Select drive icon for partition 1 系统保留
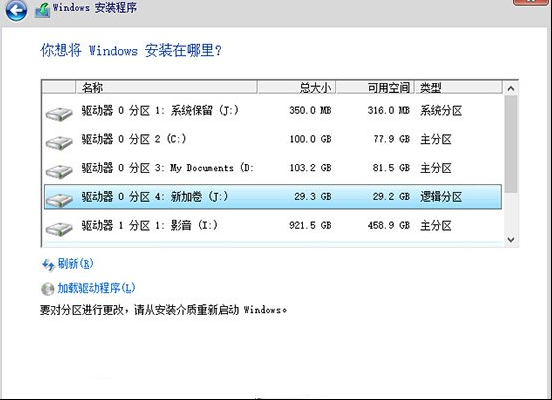This screenshot has height=400, width=552. (x=59, y=113)
